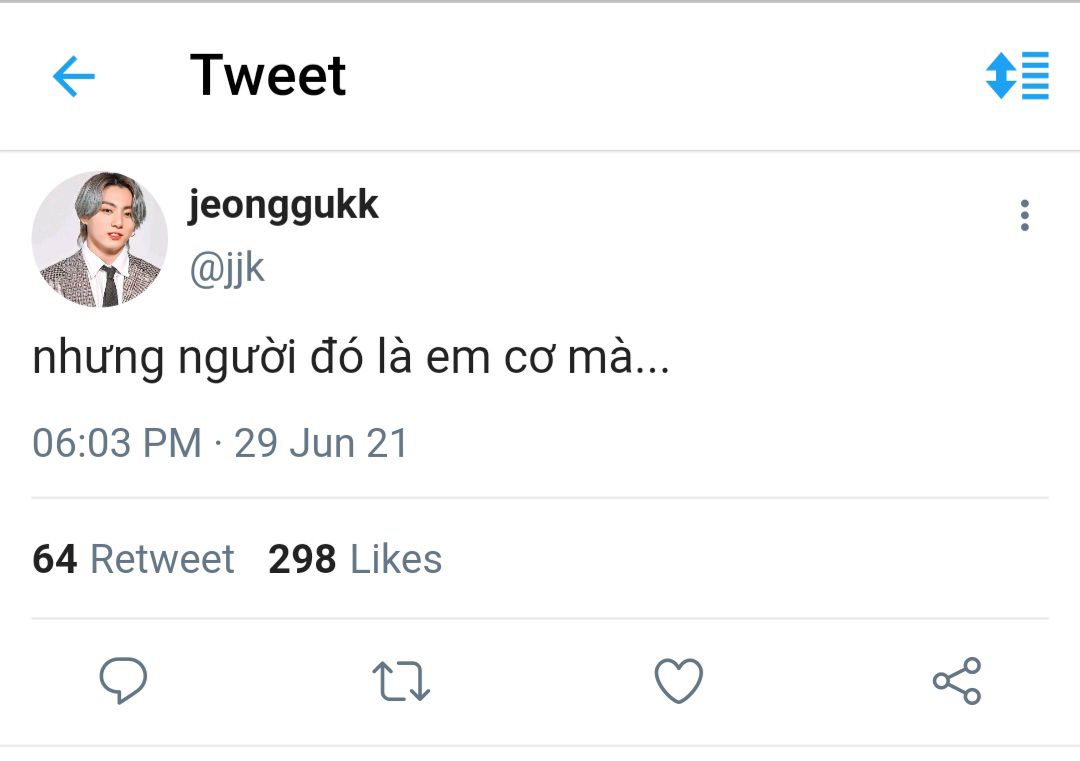Tap the 29 Jun 21 date
Screen dimensions: 1080x761
321,443
